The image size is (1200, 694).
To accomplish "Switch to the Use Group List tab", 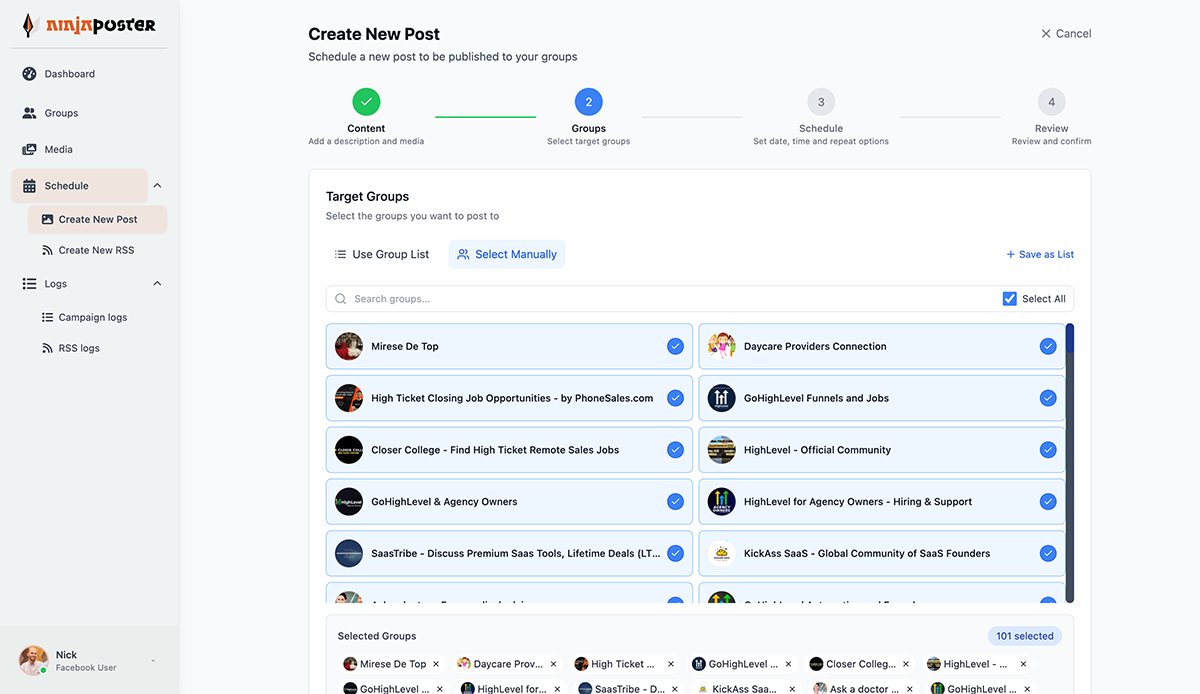I will coord(382,254).
